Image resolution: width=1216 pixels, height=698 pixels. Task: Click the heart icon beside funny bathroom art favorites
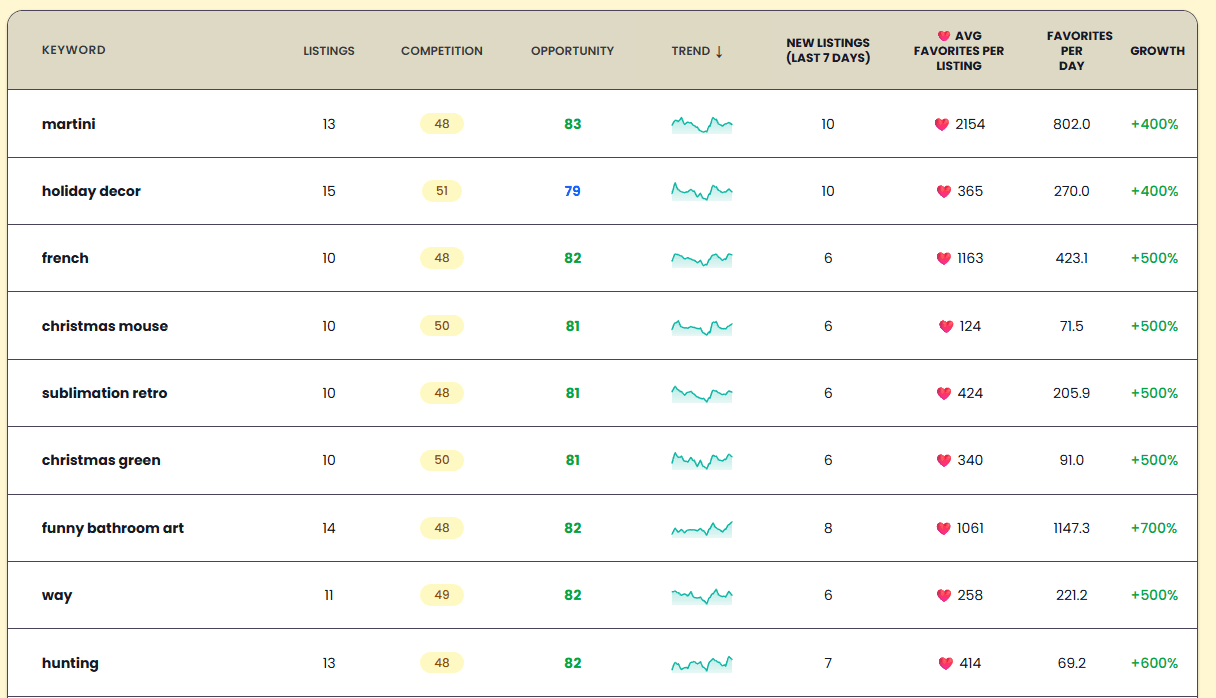point(944,528)
